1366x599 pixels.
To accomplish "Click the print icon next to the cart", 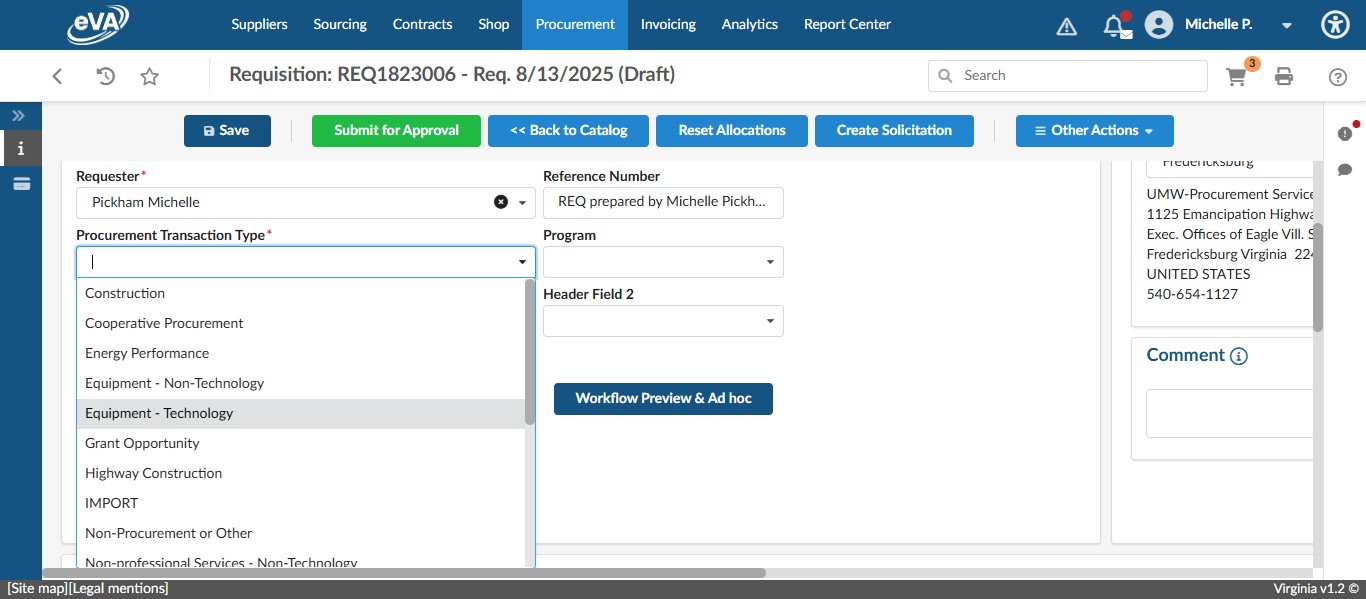I will click(x=1284, y=75).
